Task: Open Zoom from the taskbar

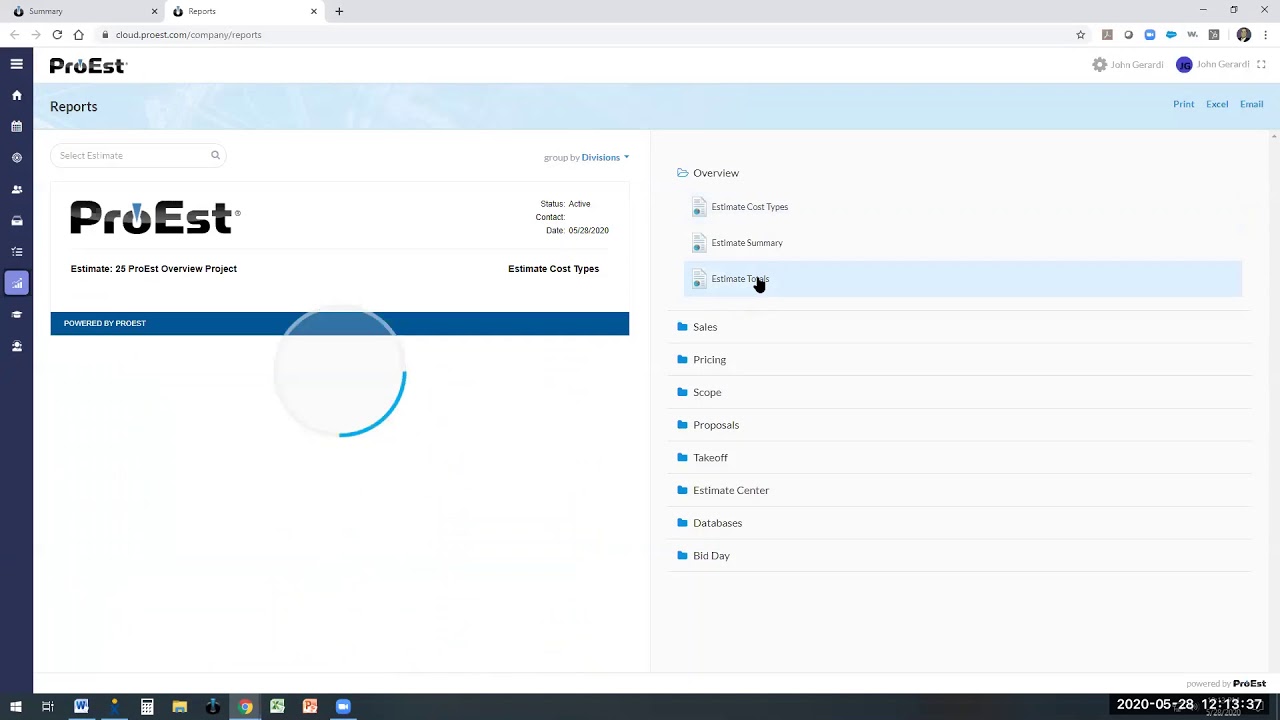Action: click(x=343, y=707)
